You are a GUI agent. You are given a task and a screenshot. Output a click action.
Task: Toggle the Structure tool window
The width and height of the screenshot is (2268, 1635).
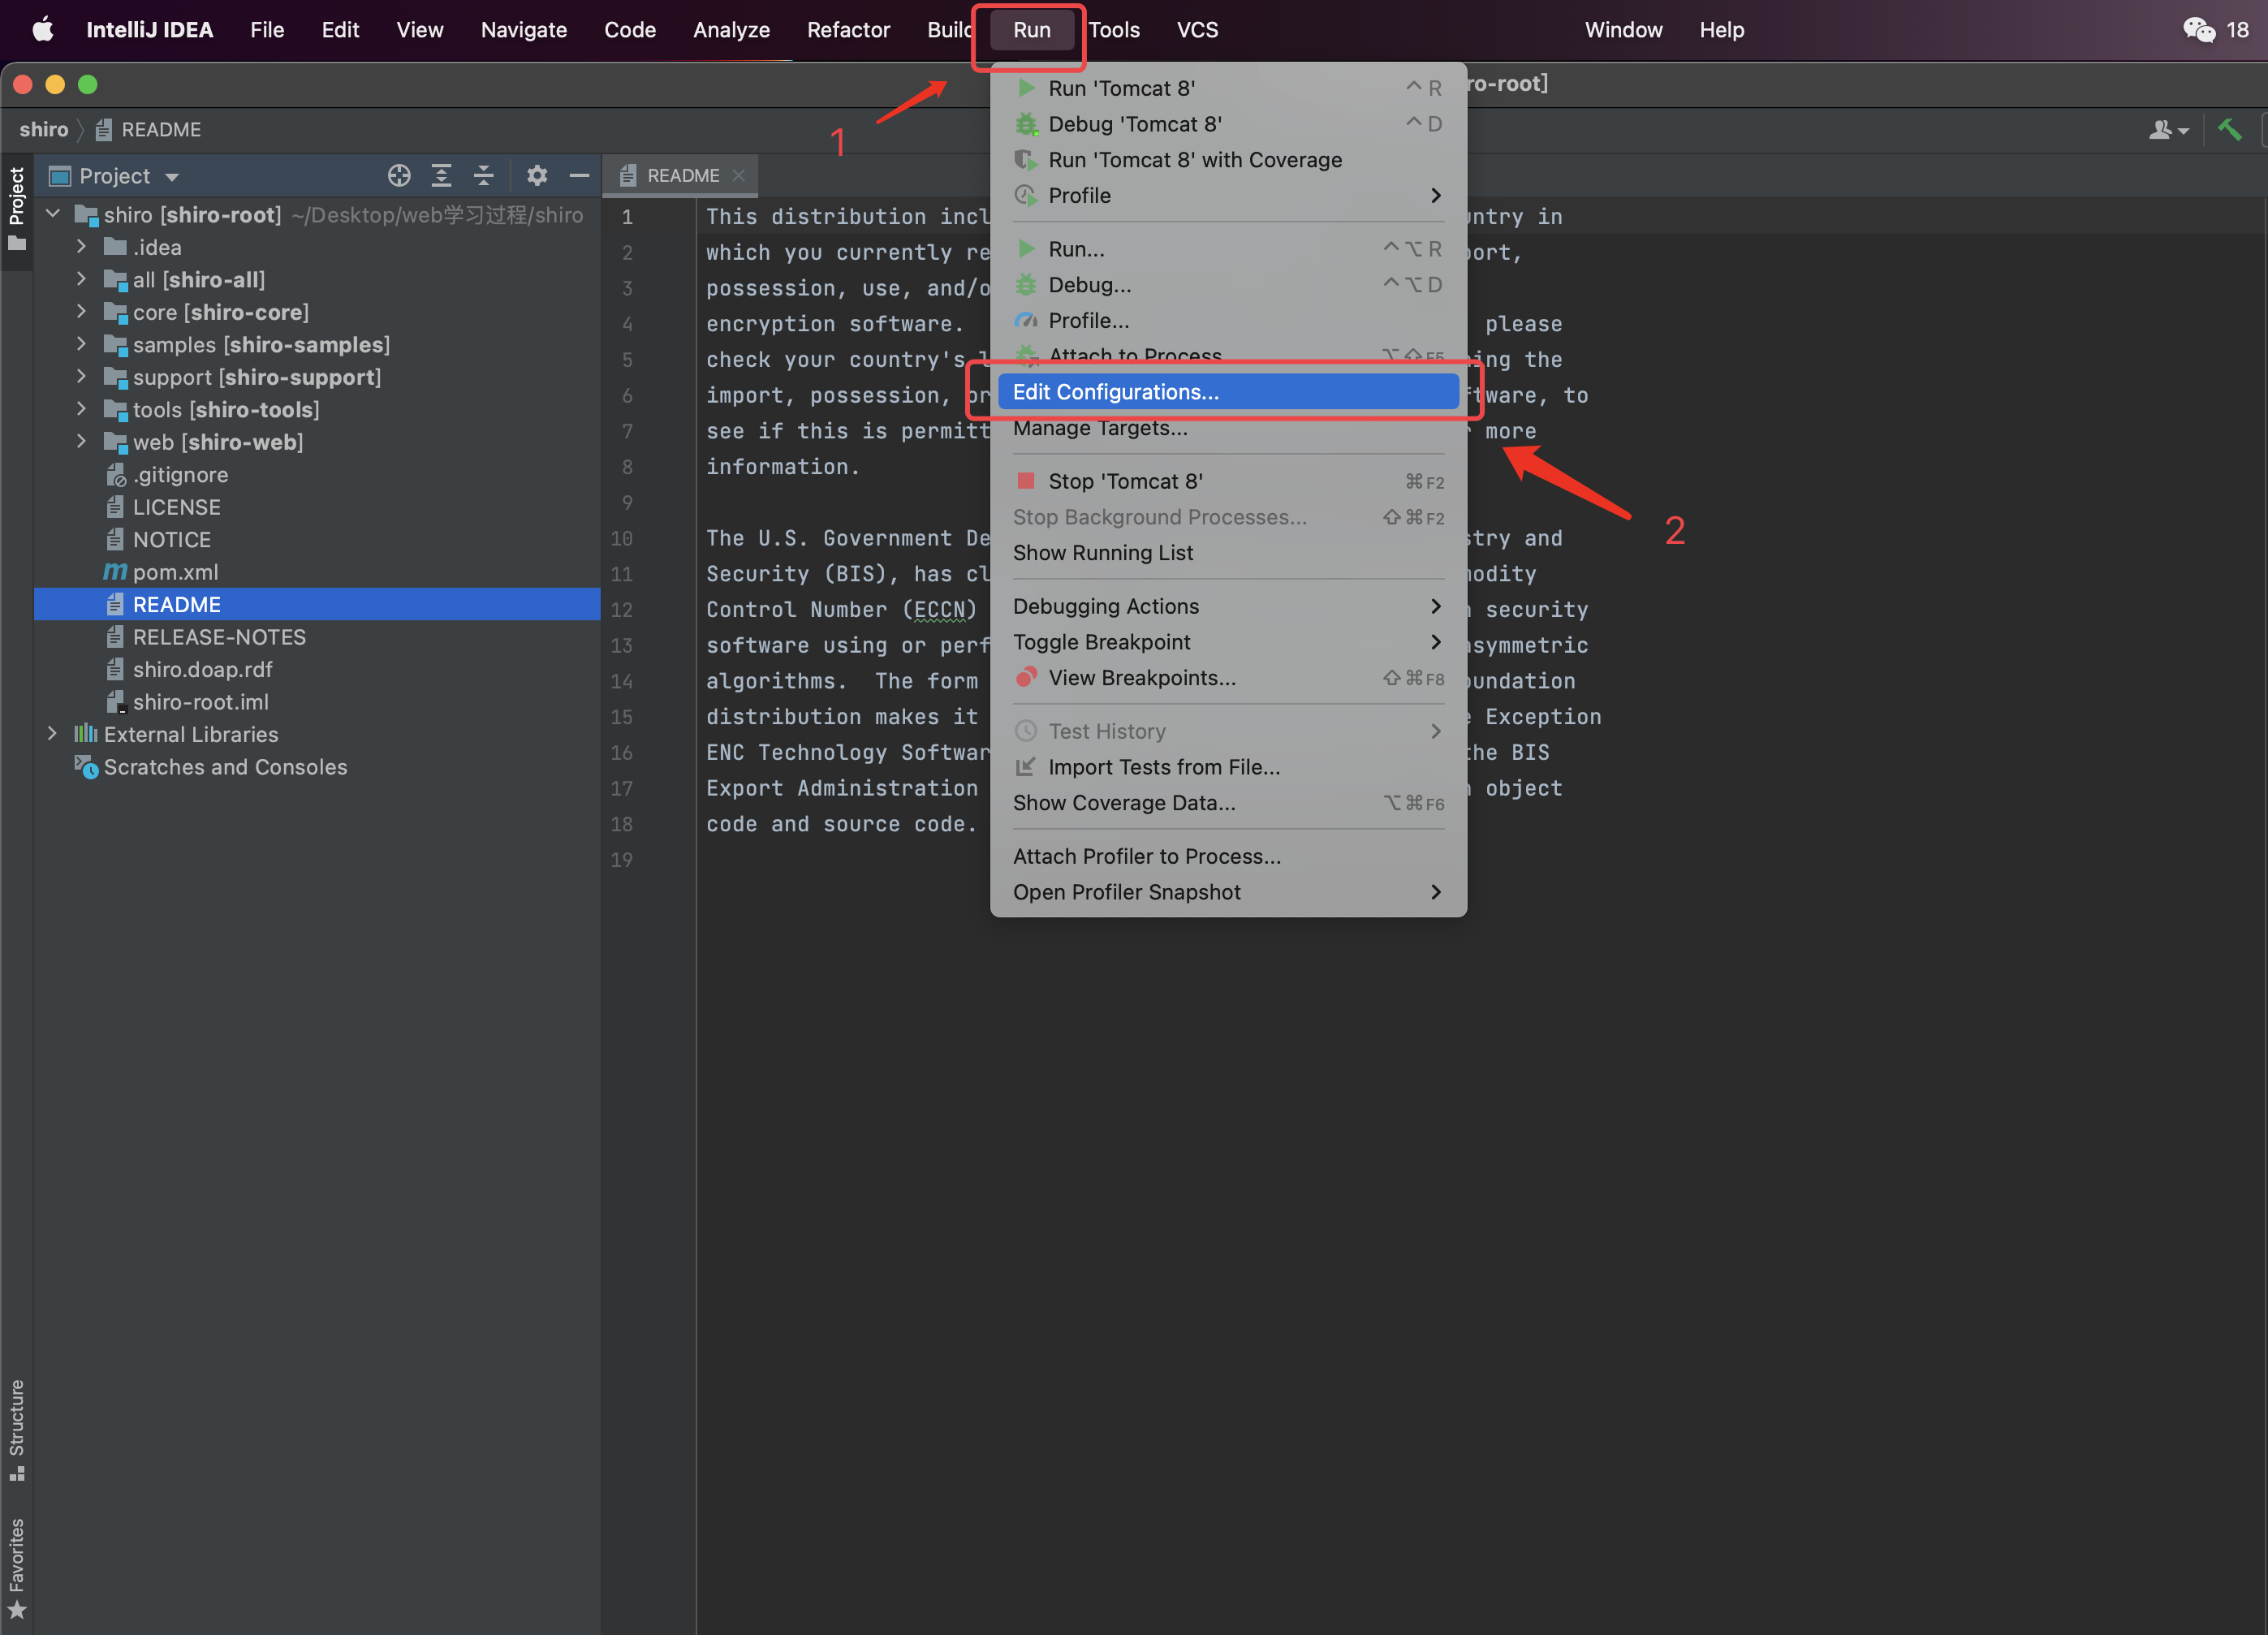pos(17,1428)
